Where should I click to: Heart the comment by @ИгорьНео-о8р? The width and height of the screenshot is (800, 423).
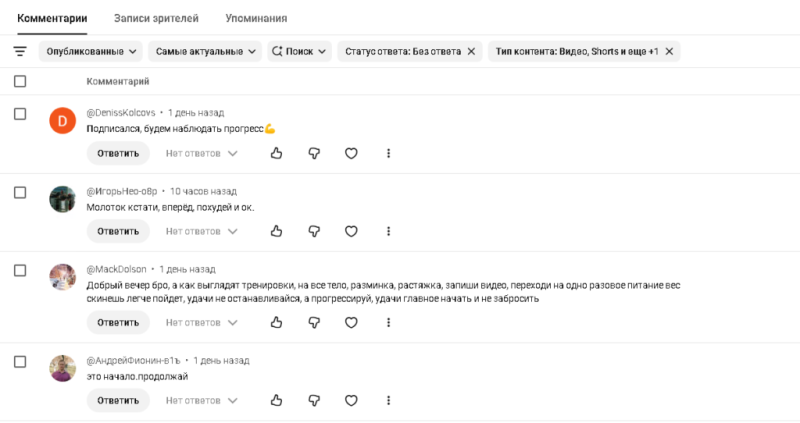(351, 231)
